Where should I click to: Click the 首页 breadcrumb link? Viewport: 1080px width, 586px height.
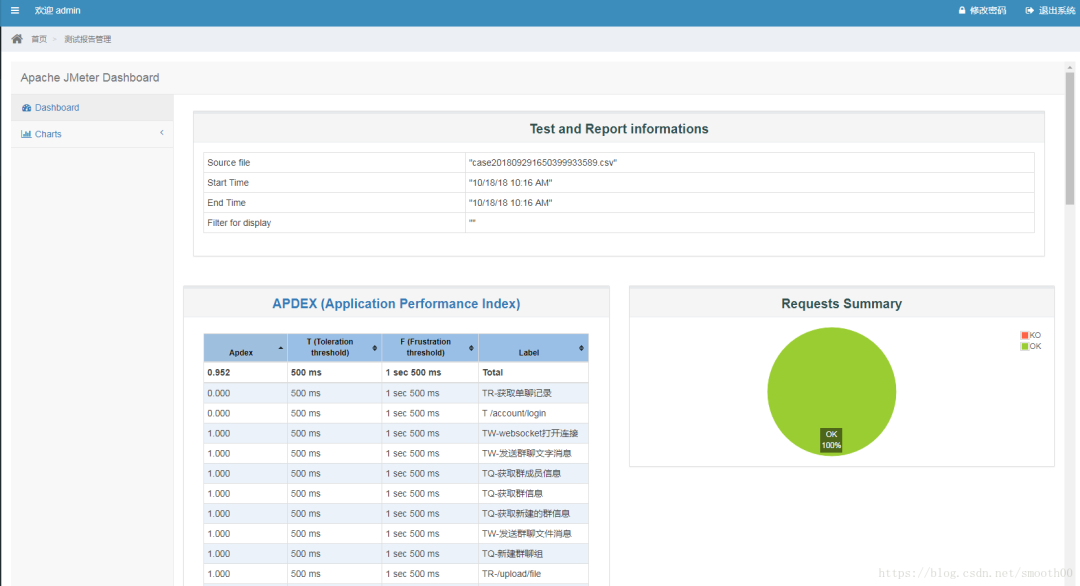(39, 39)
